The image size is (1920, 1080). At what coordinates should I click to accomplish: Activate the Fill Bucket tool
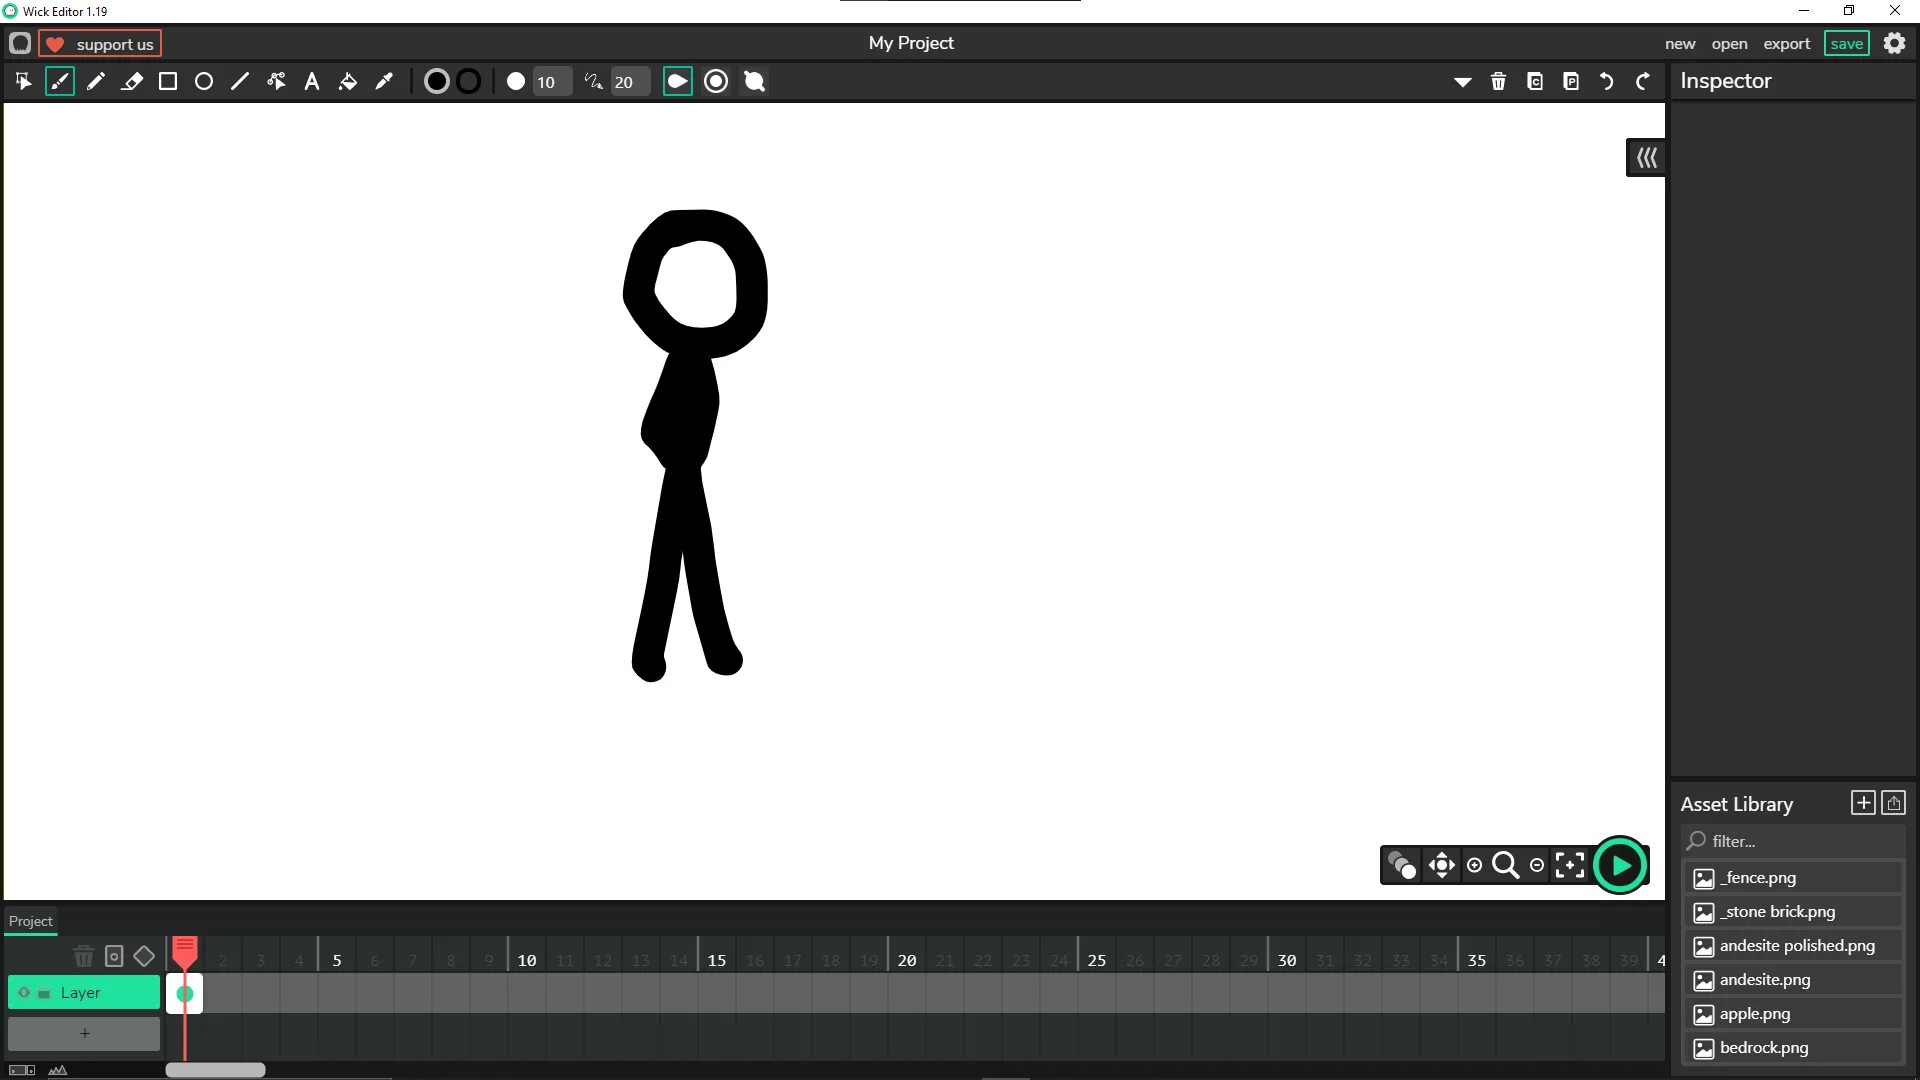[x=348, y=82]
